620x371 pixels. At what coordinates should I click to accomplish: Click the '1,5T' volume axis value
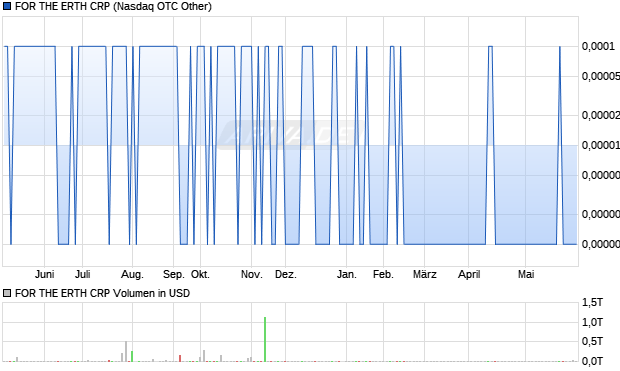[x=592, y=303]
